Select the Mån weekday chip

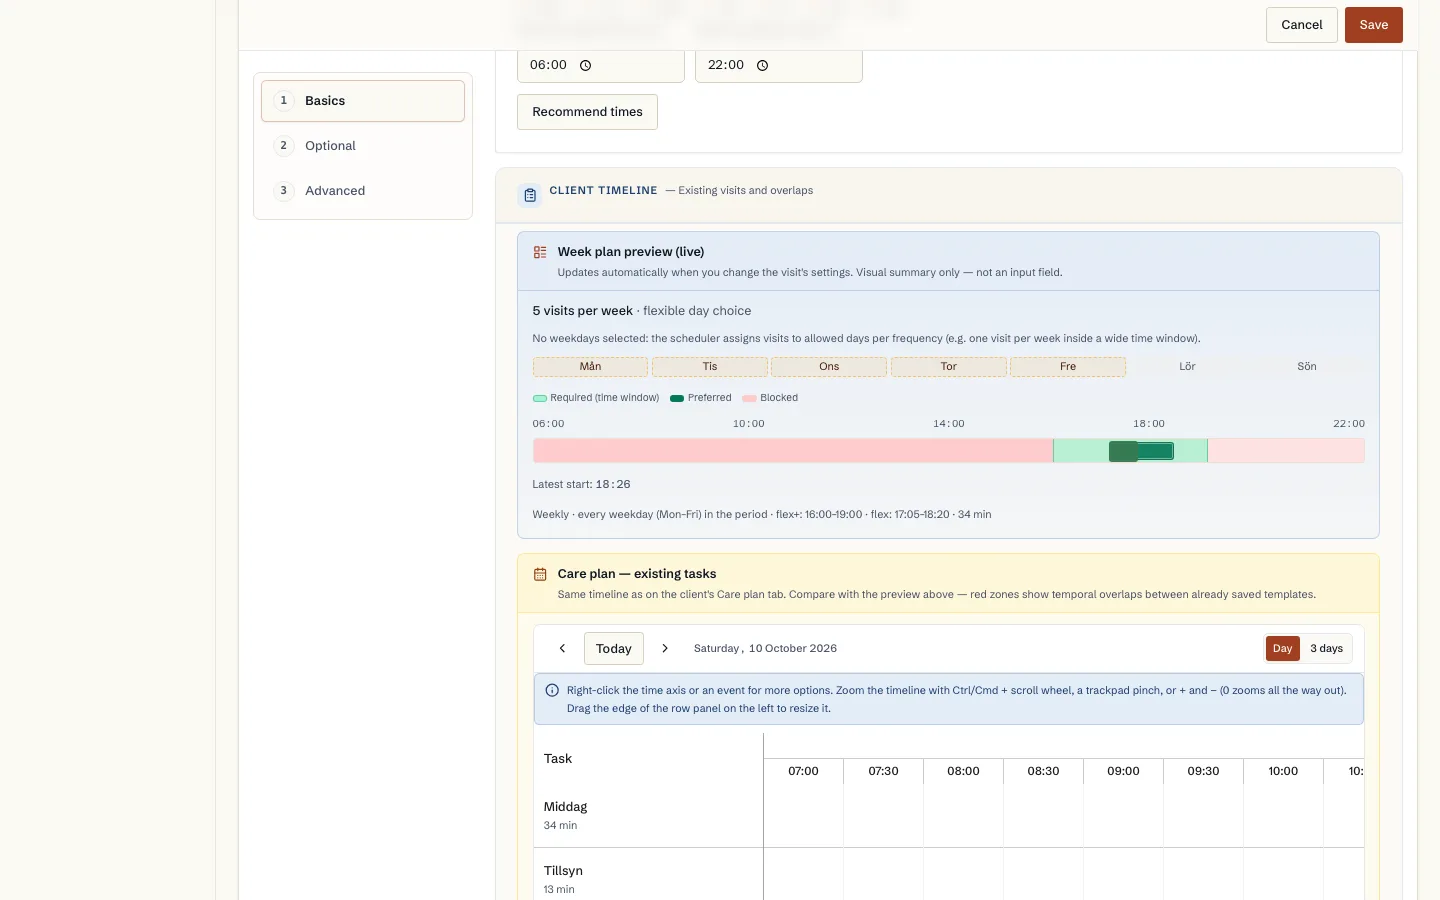tap(590, 367)
